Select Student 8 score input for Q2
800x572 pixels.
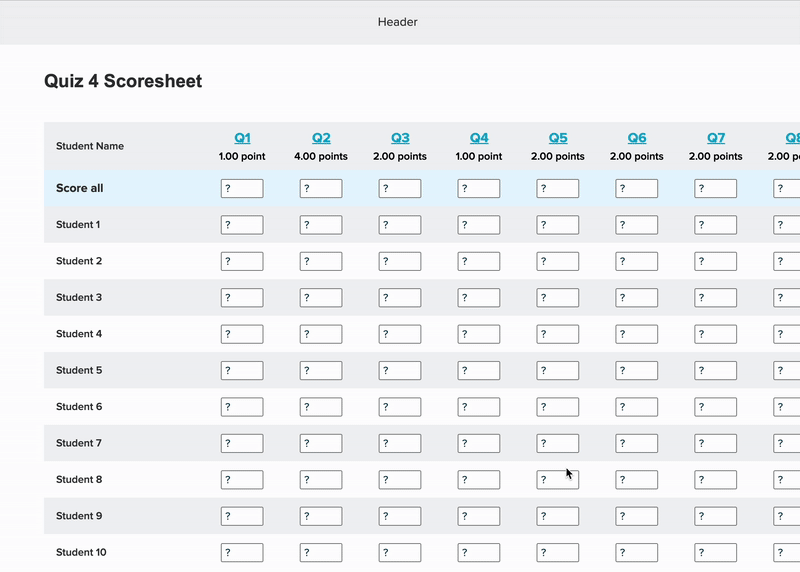click(x=321, y=480)
